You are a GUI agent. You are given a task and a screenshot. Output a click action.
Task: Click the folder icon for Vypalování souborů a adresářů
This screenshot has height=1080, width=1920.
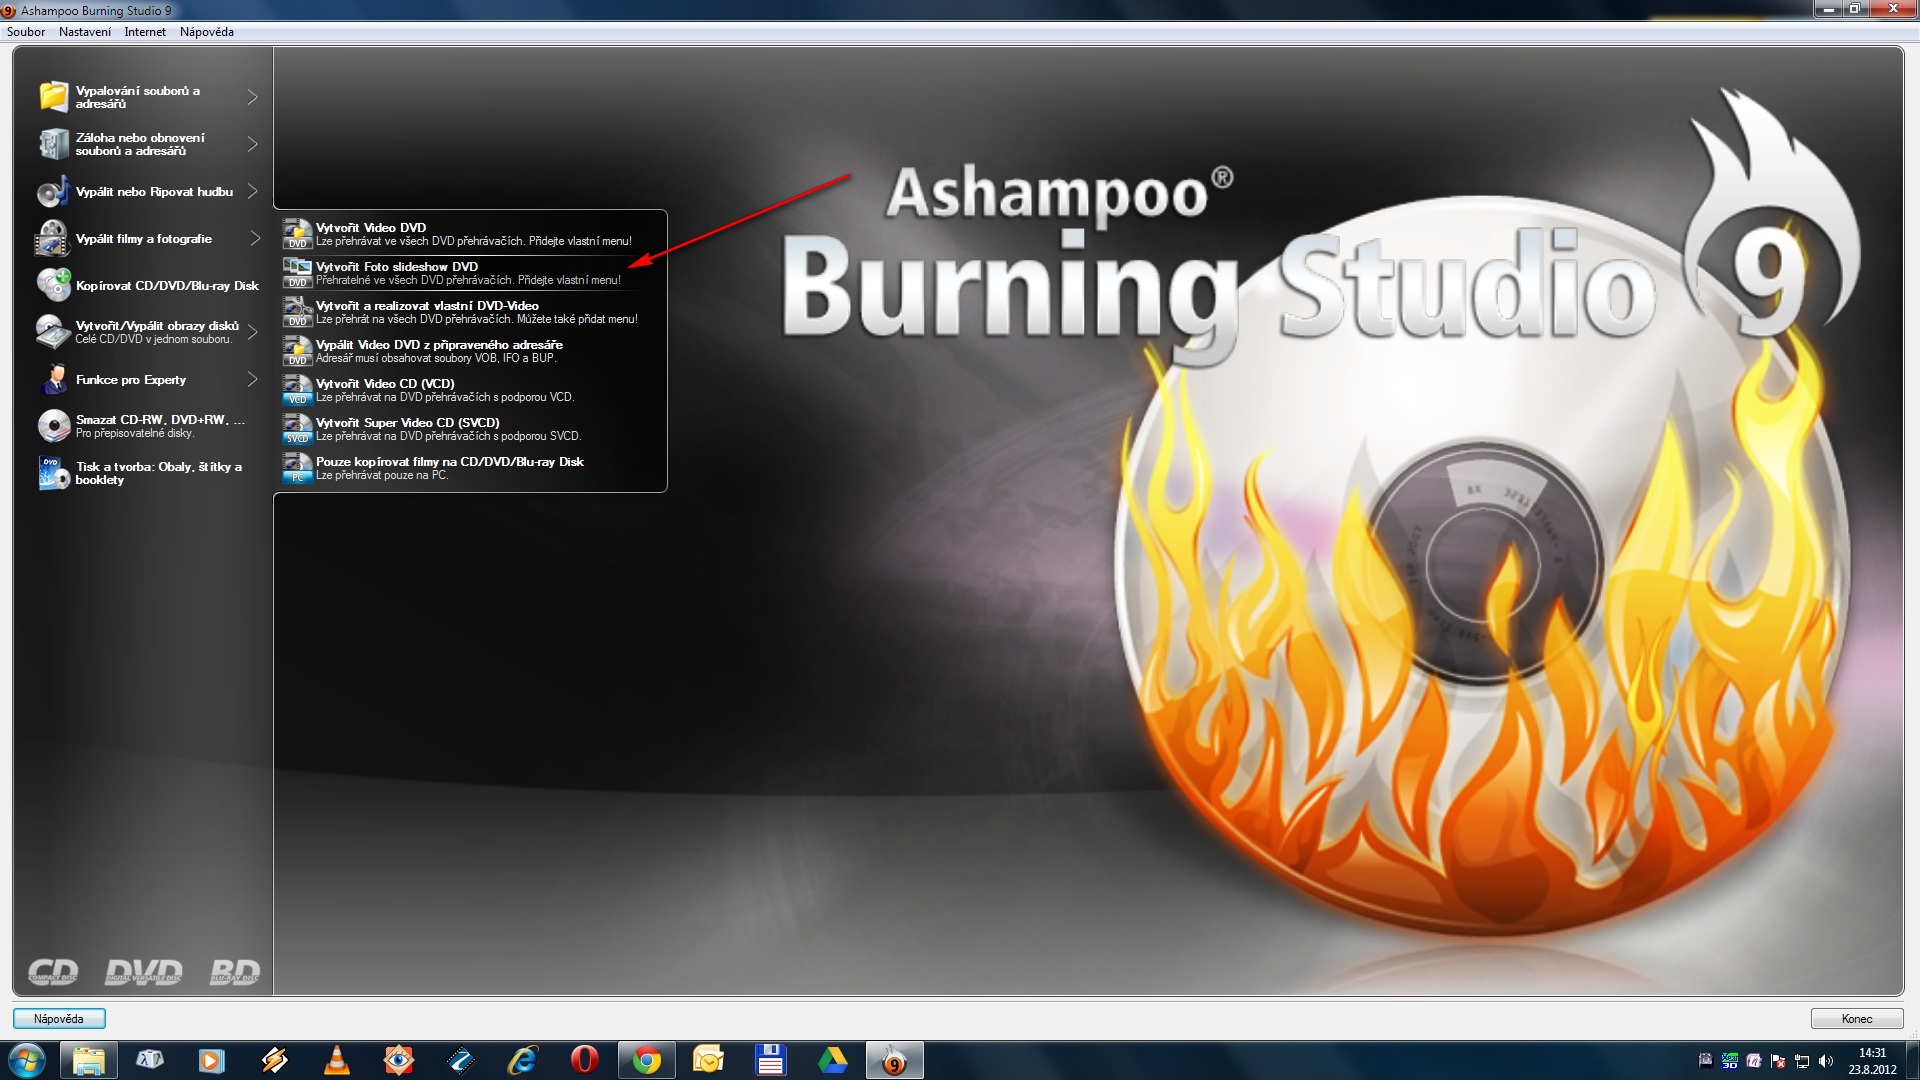(53, 97)
